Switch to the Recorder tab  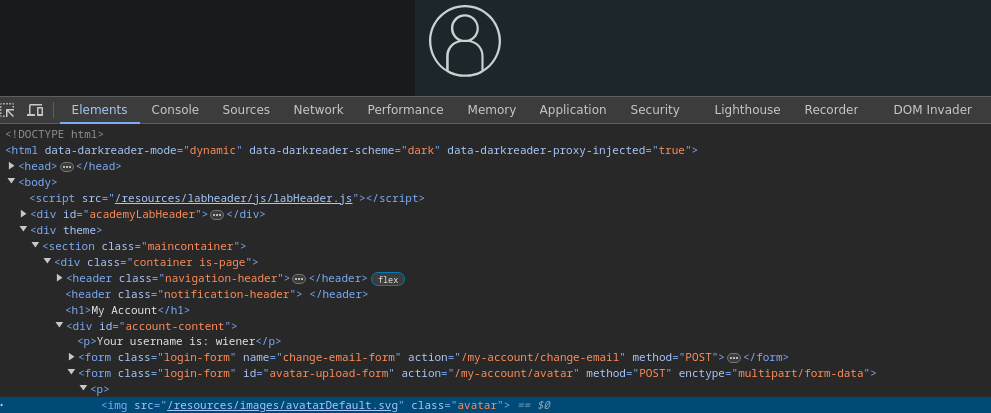pyautogui.click(x=831, y=110)
